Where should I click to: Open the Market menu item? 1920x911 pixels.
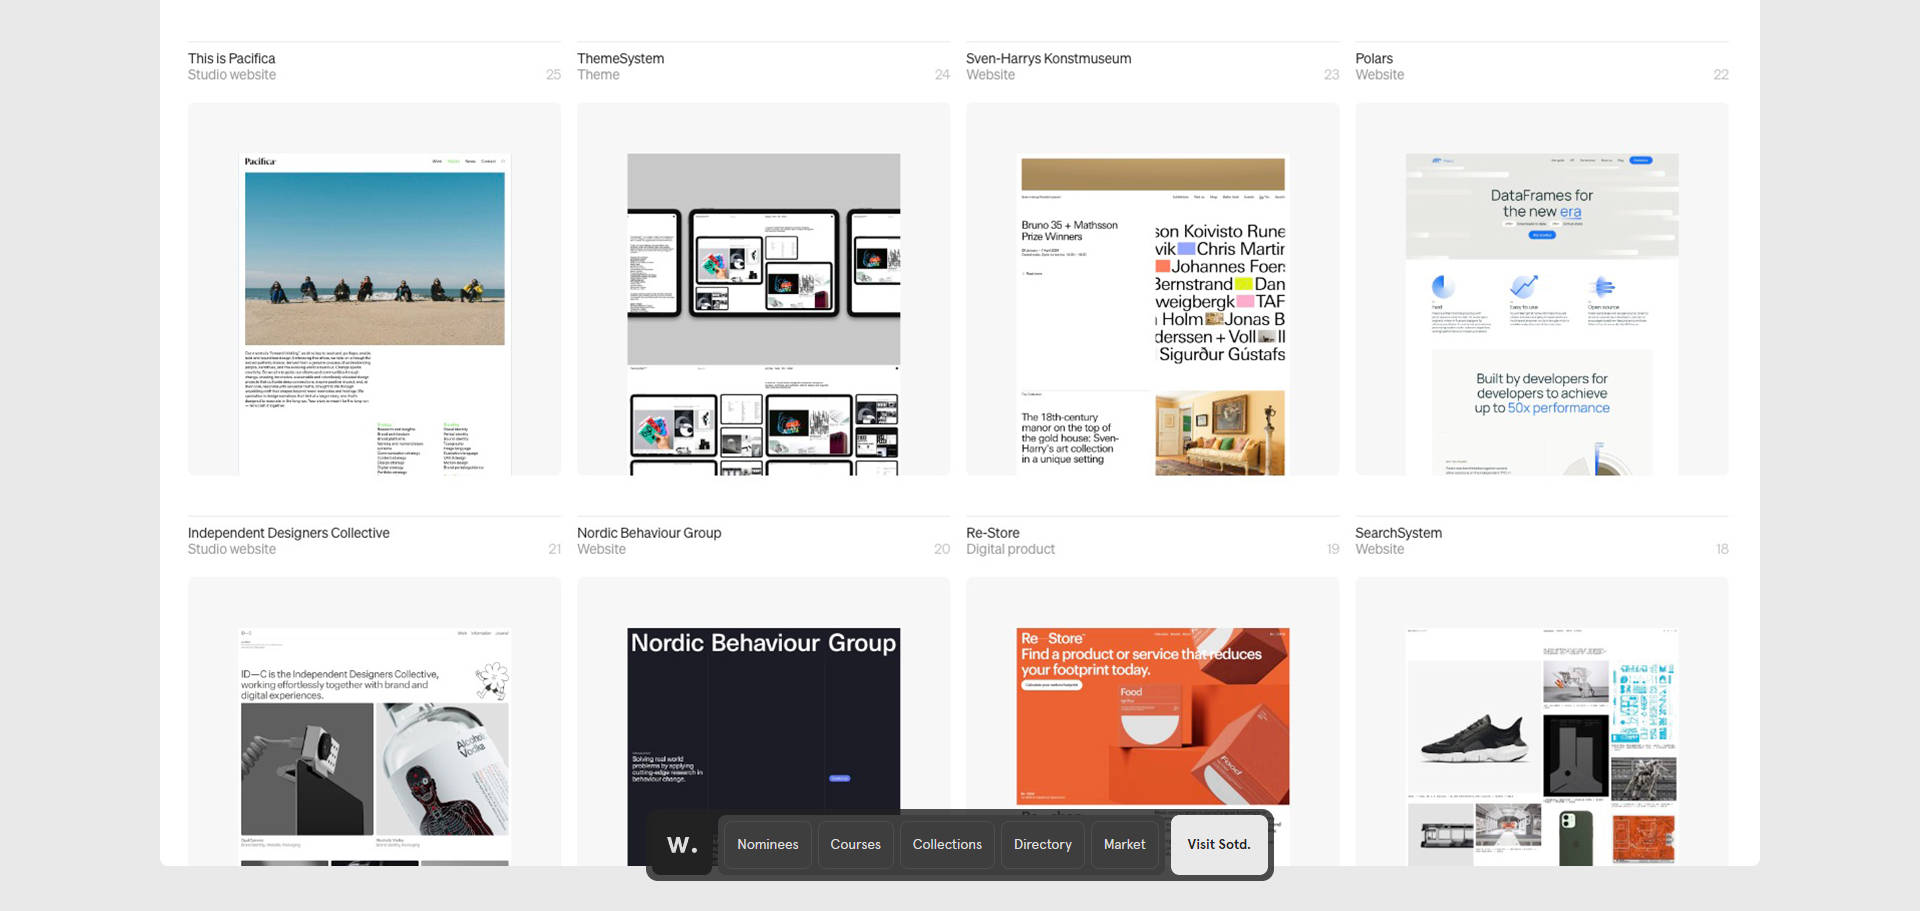(1125, 845)
